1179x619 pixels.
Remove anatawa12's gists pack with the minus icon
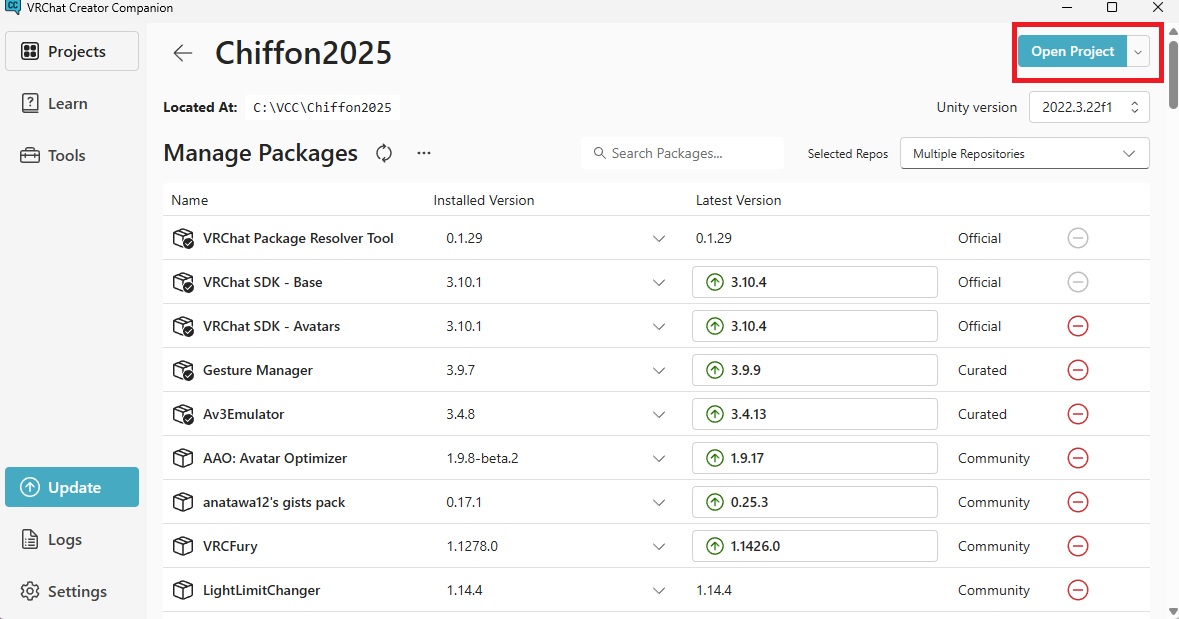1077,502
